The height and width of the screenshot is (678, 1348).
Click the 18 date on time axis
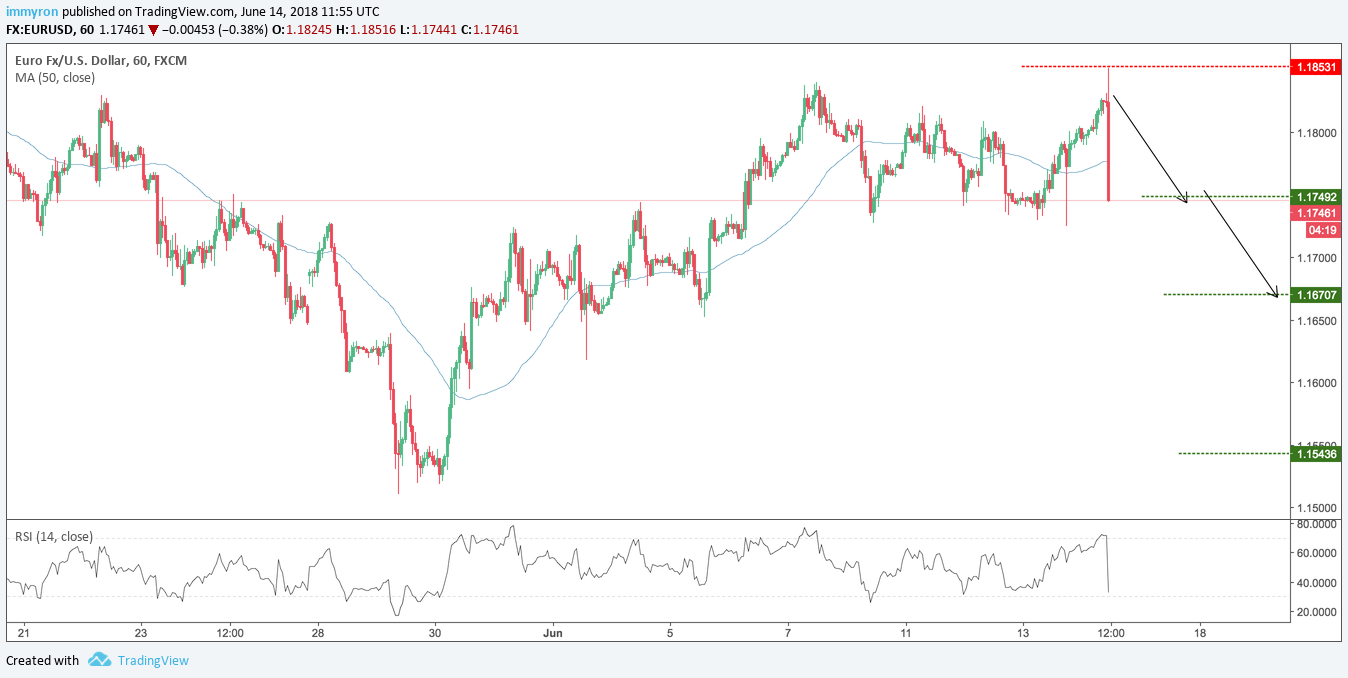click(x=1200, y=633)
